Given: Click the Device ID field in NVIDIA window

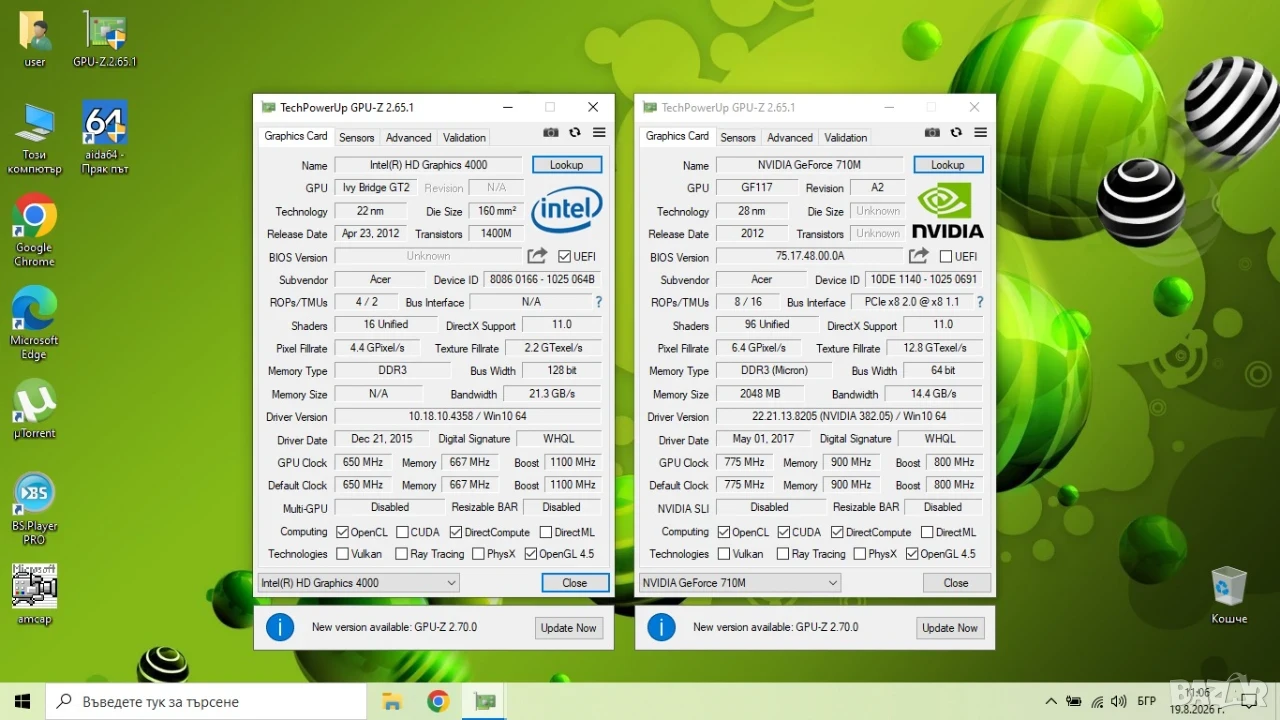Looking at the screenshot, I should point(924,280).
